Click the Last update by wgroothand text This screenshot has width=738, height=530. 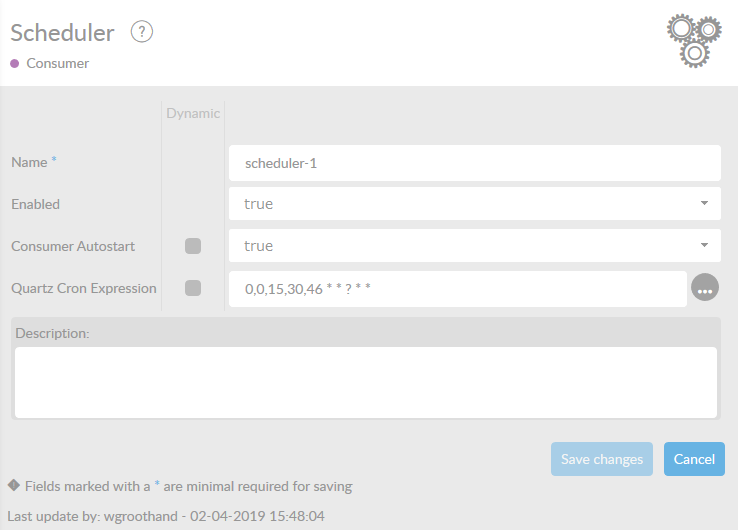pyautogui.click(x=165, y=516)
